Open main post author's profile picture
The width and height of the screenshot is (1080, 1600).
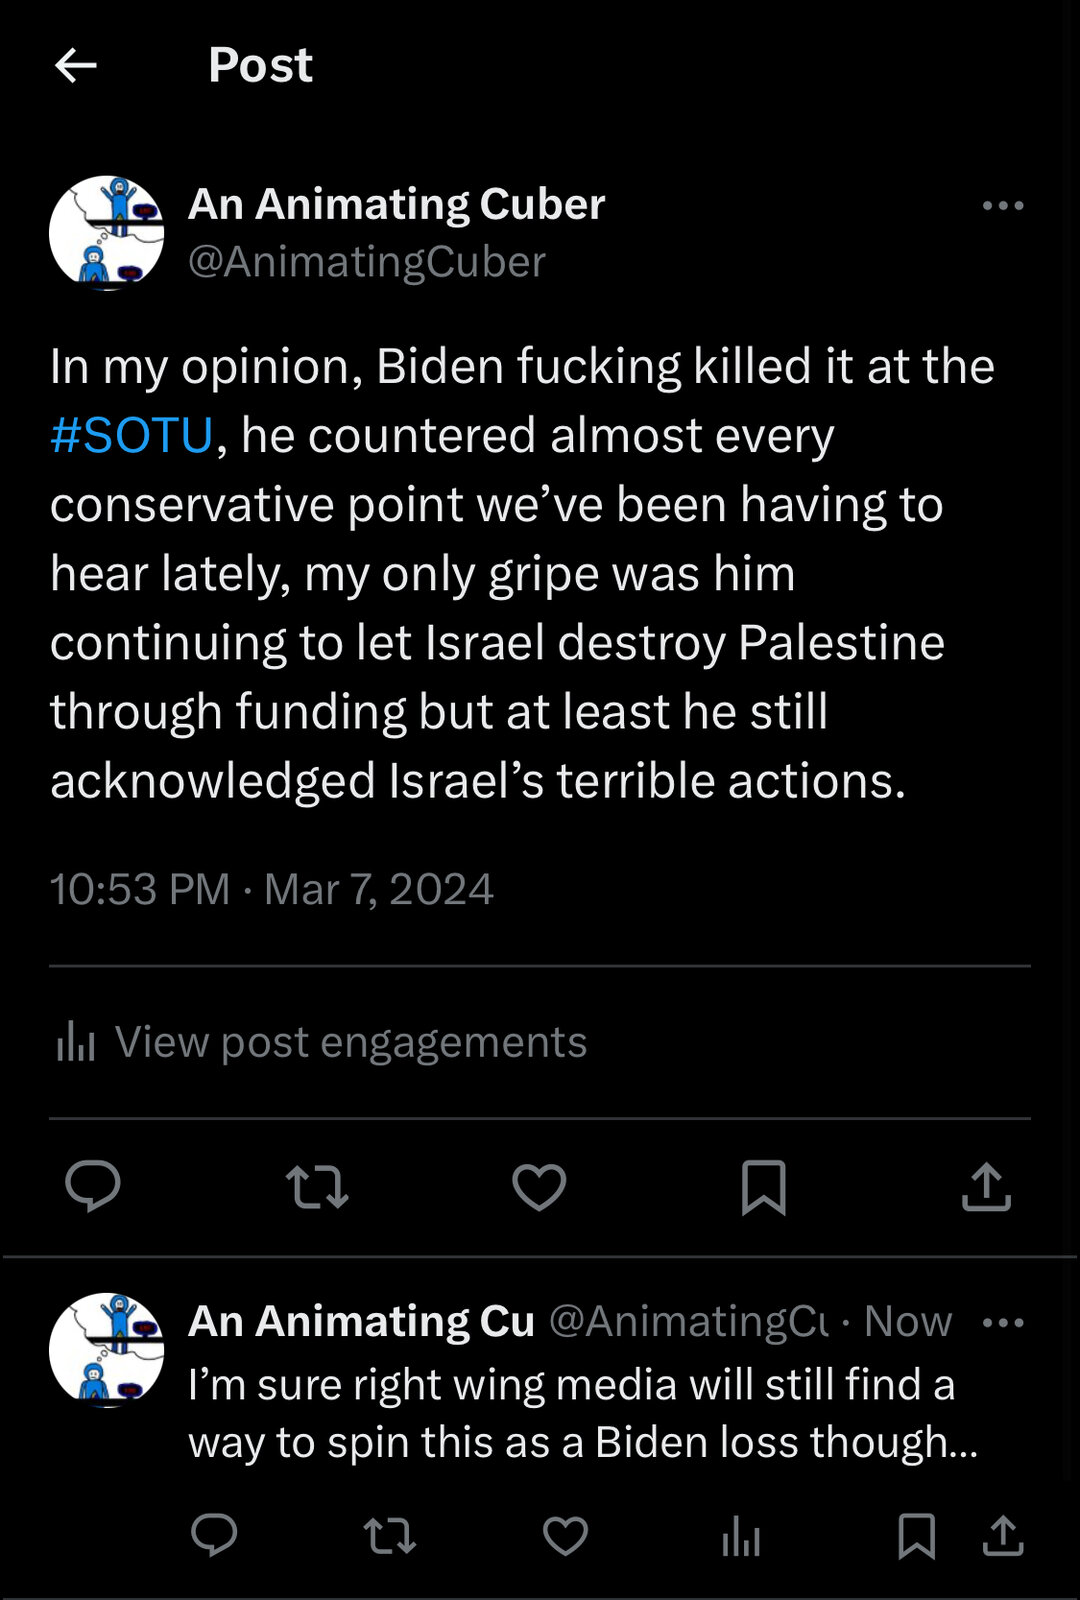107,233
